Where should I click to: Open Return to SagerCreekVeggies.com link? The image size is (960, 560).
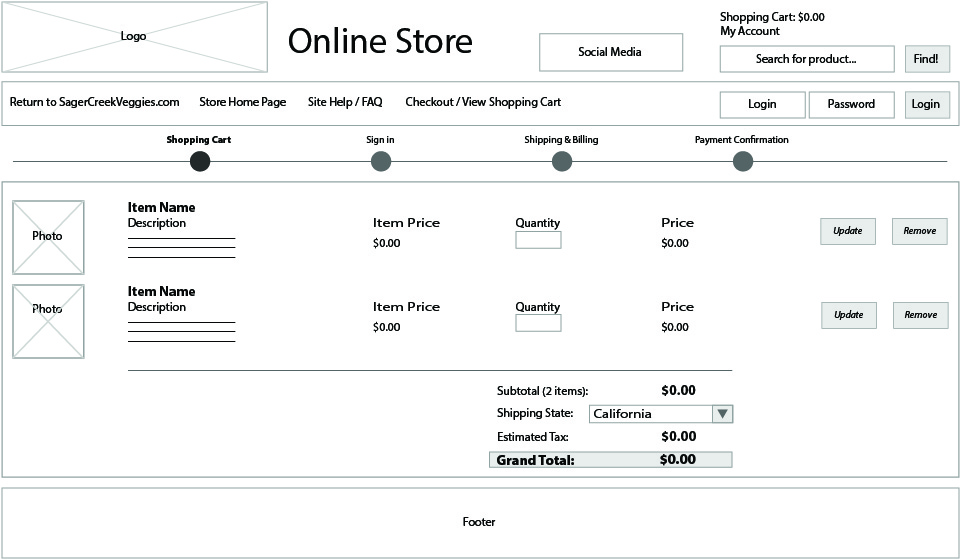coord(95,102)
